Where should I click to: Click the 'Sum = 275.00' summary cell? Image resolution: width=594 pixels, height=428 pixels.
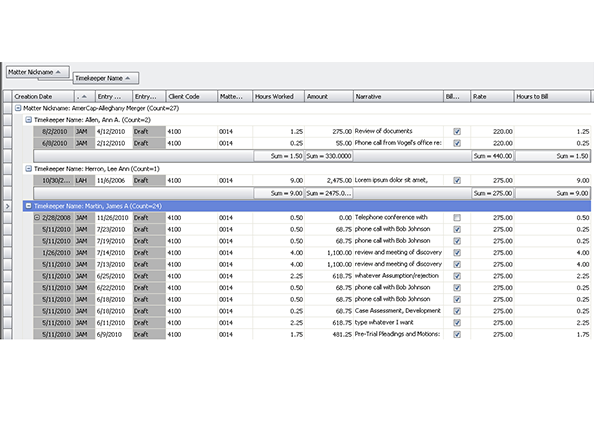click(x=492, y=193)
